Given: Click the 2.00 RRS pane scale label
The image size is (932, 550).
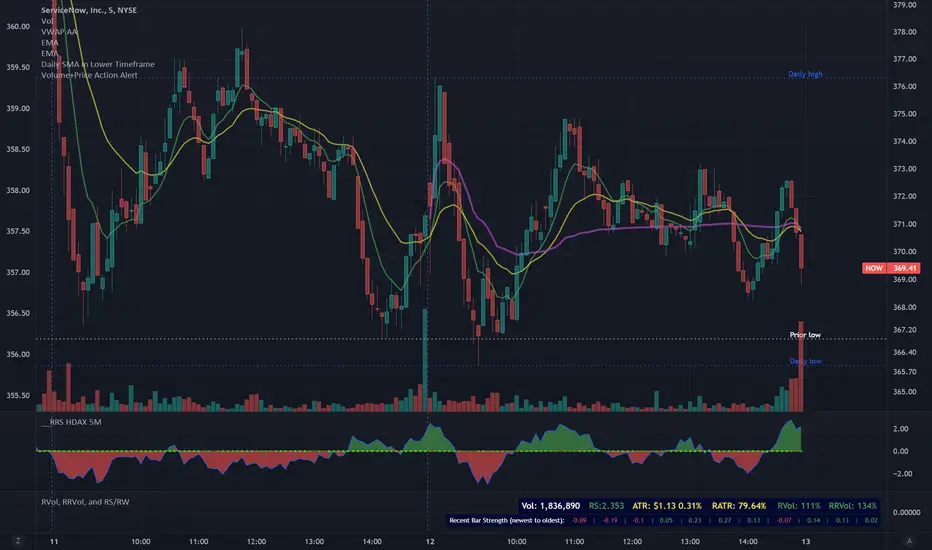Looking at the screenshot, I should pos(900,428).
